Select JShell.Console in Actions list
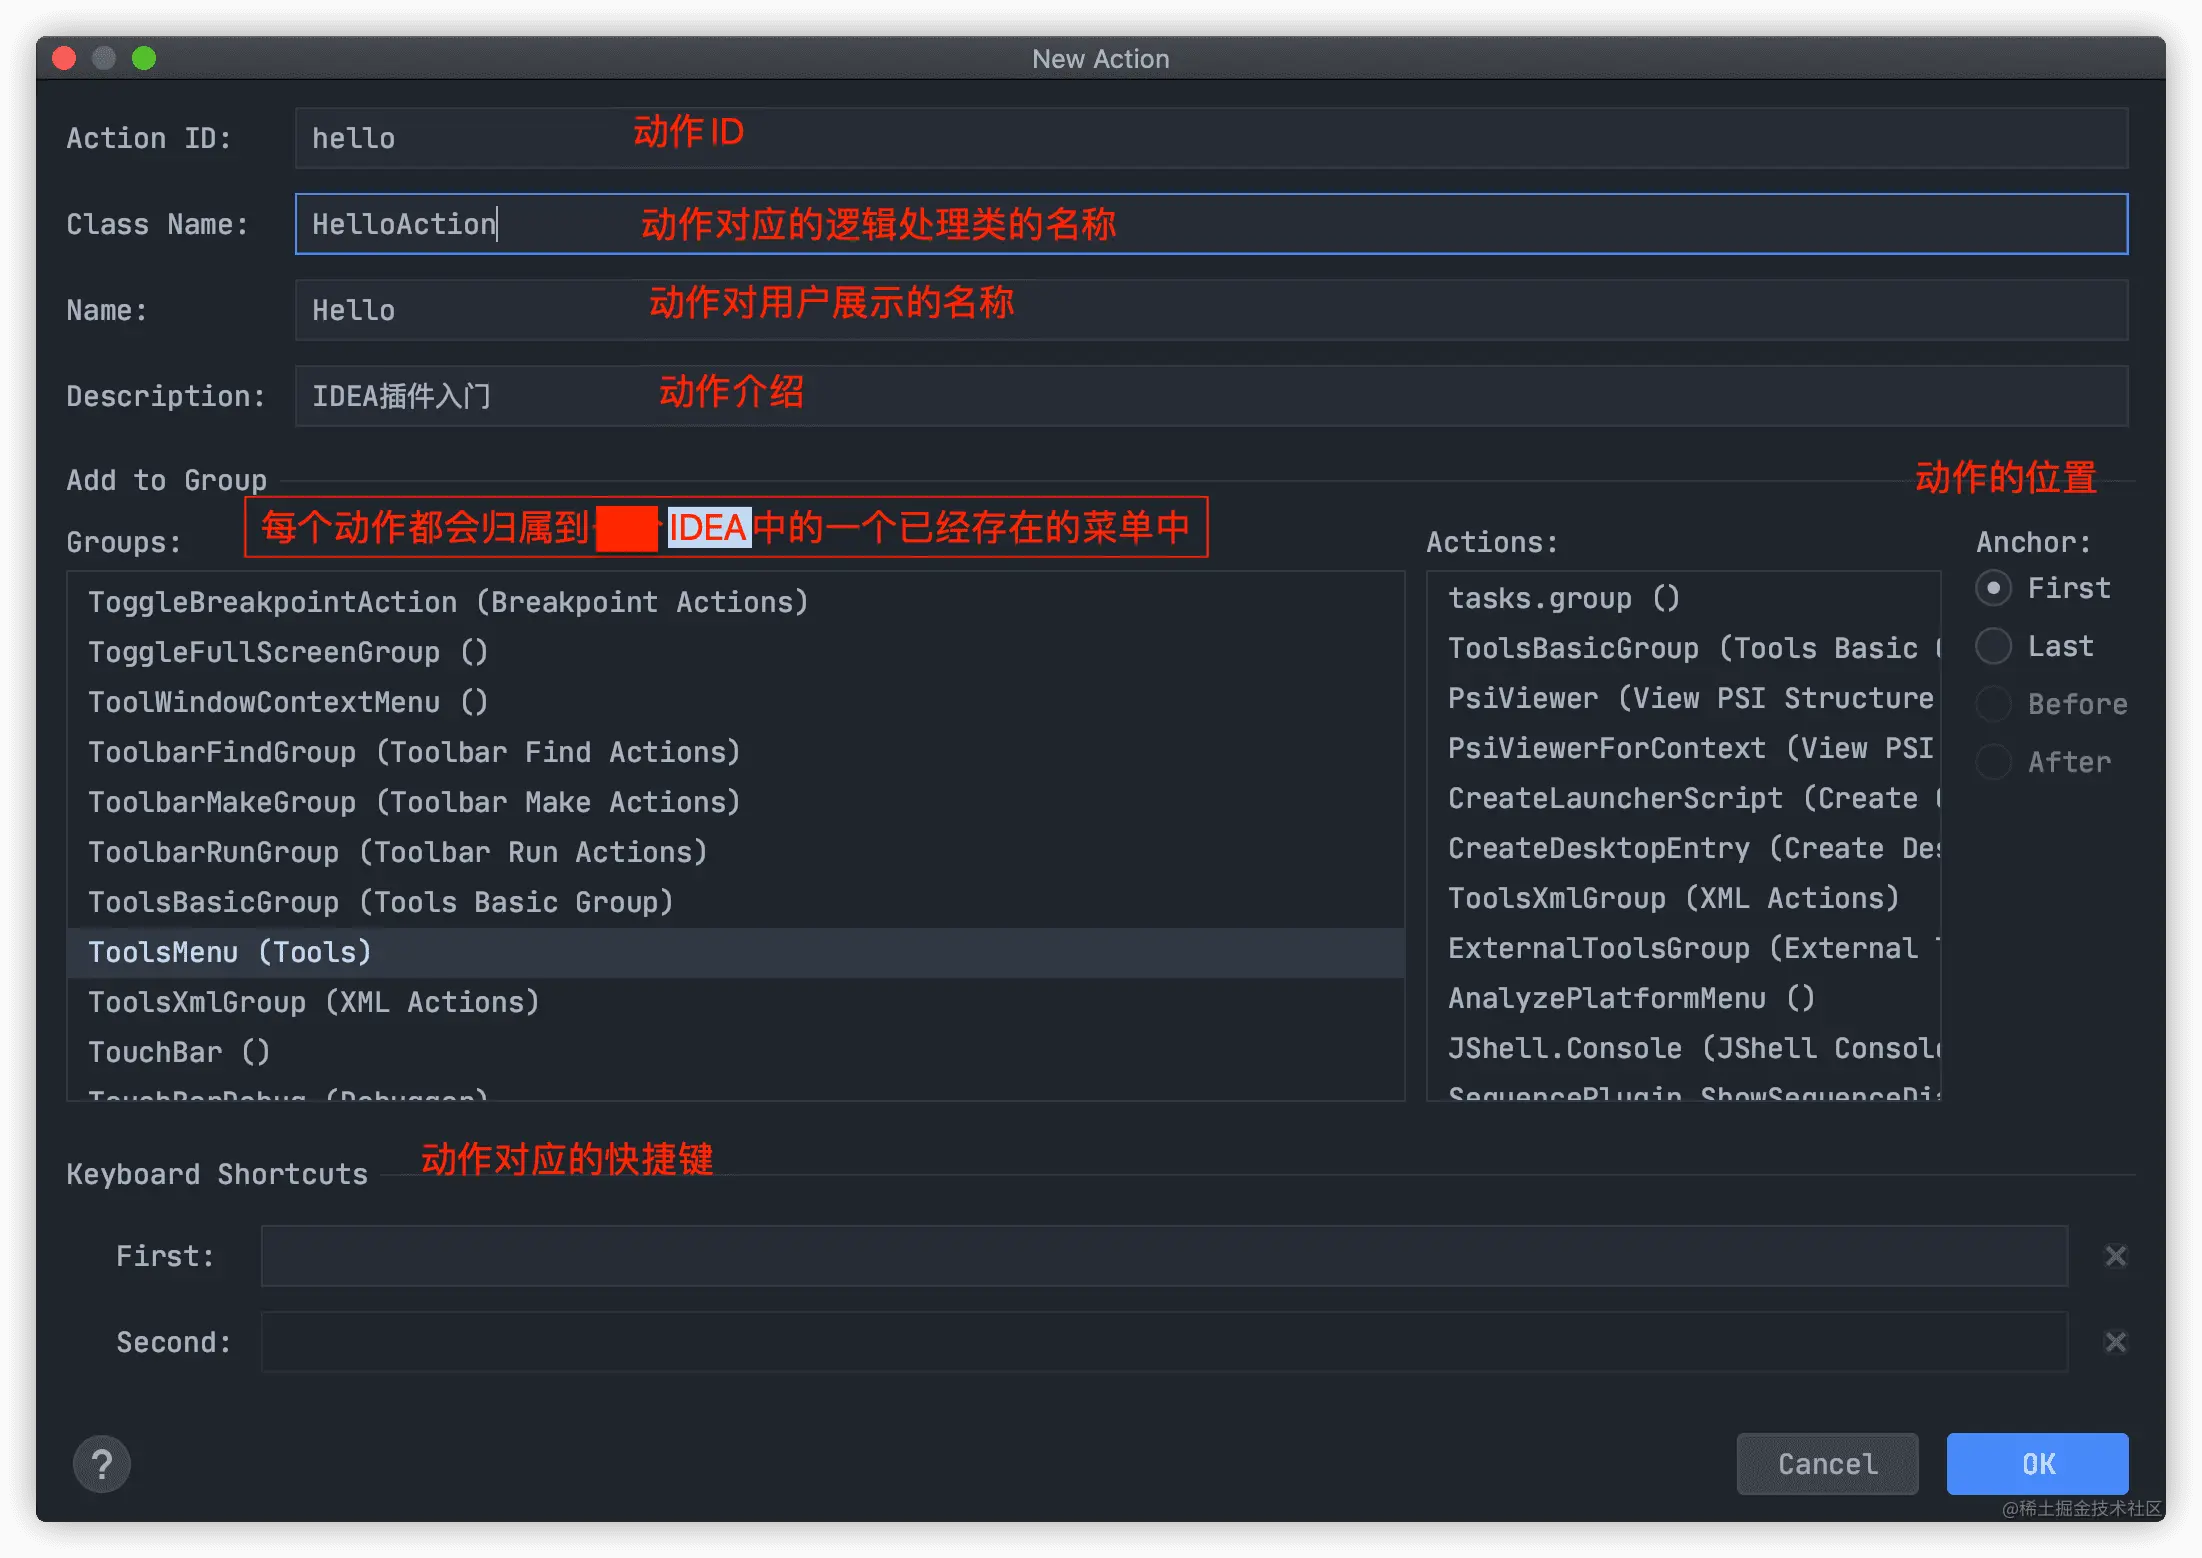The image size is (2202, 1558). pyautogui.click(x=1684, y=1048)
